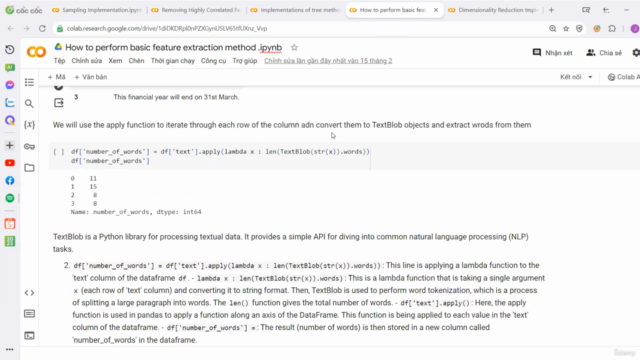Open Facebook in browser sidebar

tap(10, 180)
